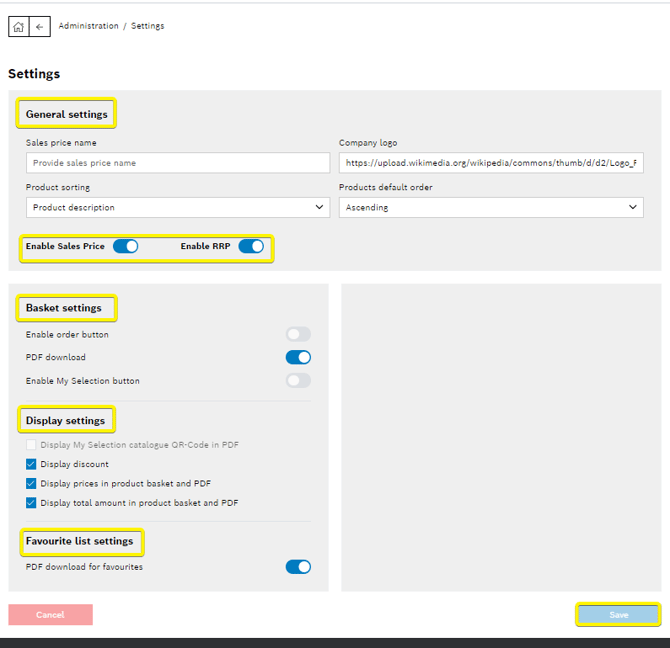Toggle the Enable RRP switch
The width and height of the screenshot is (670, 648).
click(251, 246)
